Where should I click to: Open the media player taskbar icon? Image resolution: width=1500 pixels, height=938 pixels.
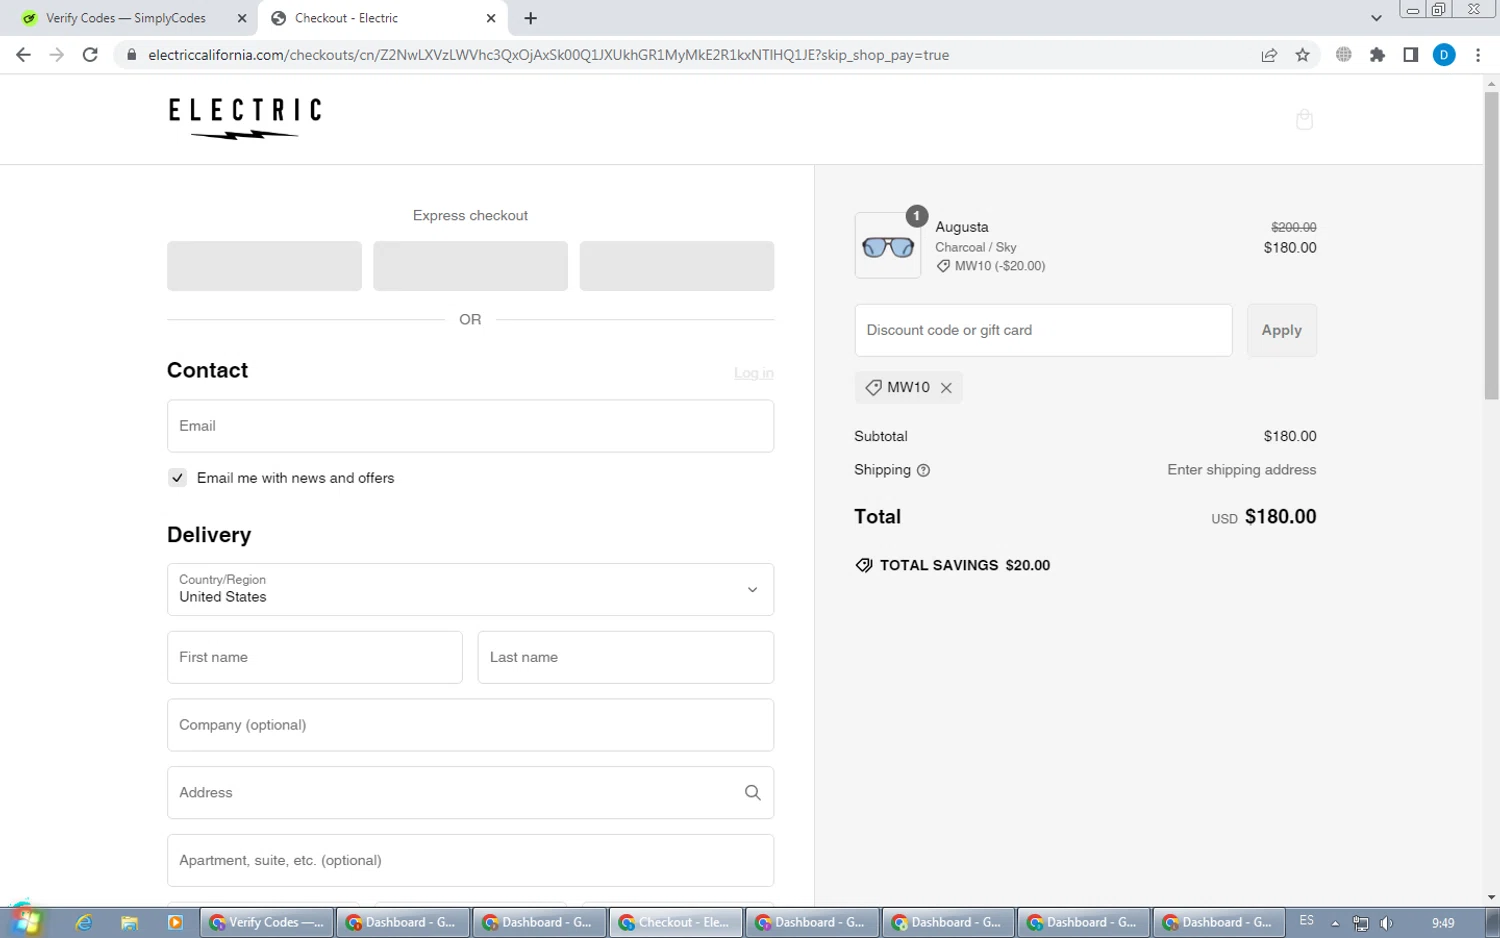[175, 923]
